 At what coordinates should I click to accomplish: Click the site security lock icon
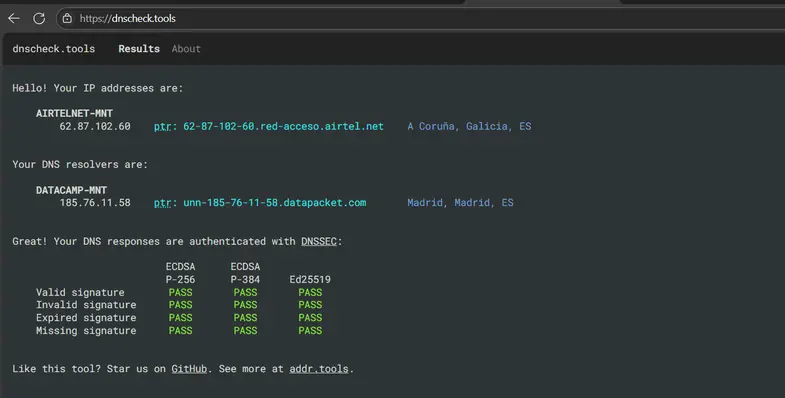[67, 19]
